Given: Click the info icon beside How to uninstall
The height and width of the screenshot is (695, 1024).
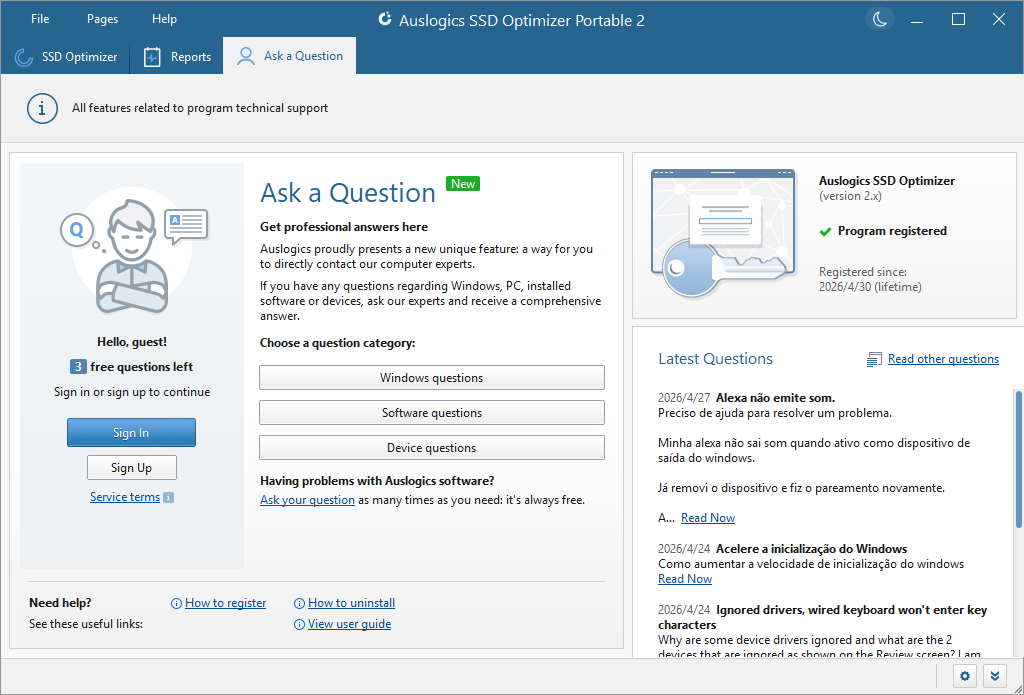Looking at the screenshot, I should pos(298,603).
